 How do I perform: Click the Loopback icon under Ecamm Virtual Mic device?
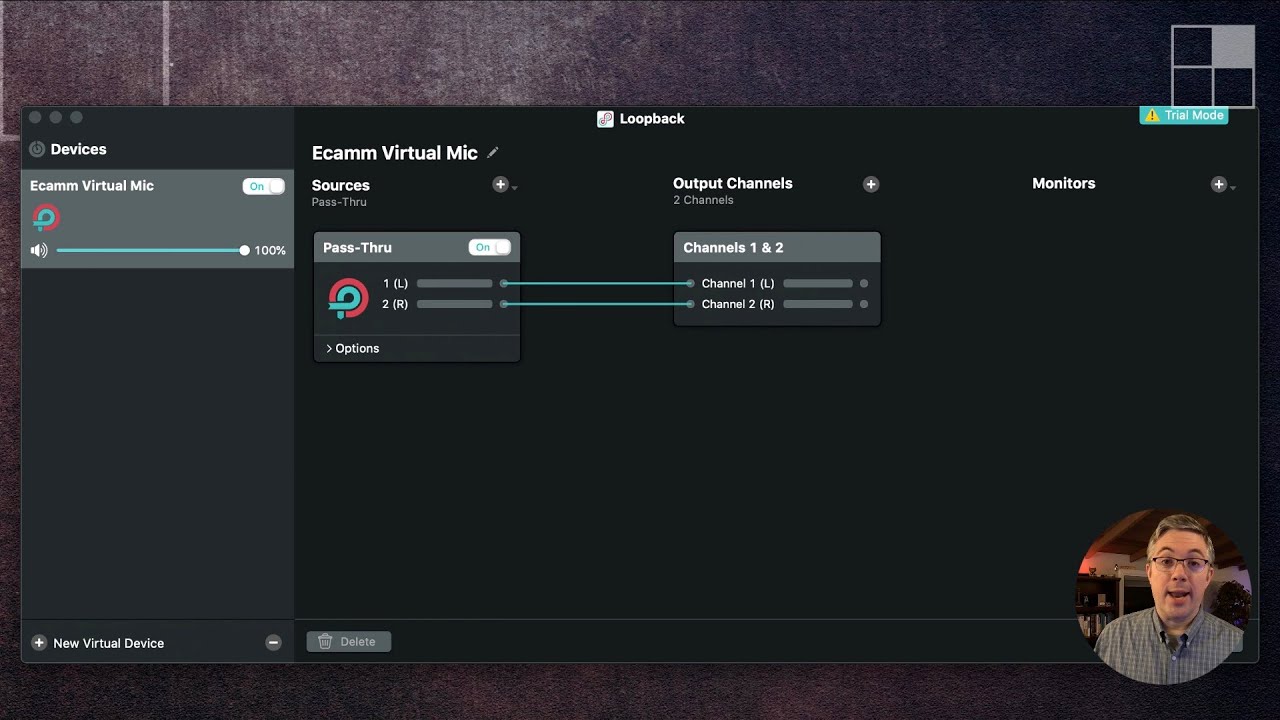pos(46,217)
